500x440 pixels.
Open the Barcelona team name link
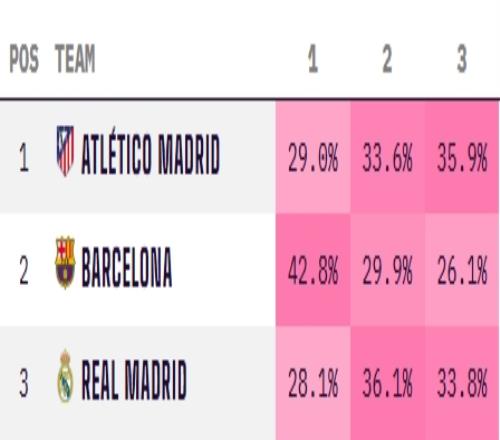pyautogui.click(x=127, y=267)
